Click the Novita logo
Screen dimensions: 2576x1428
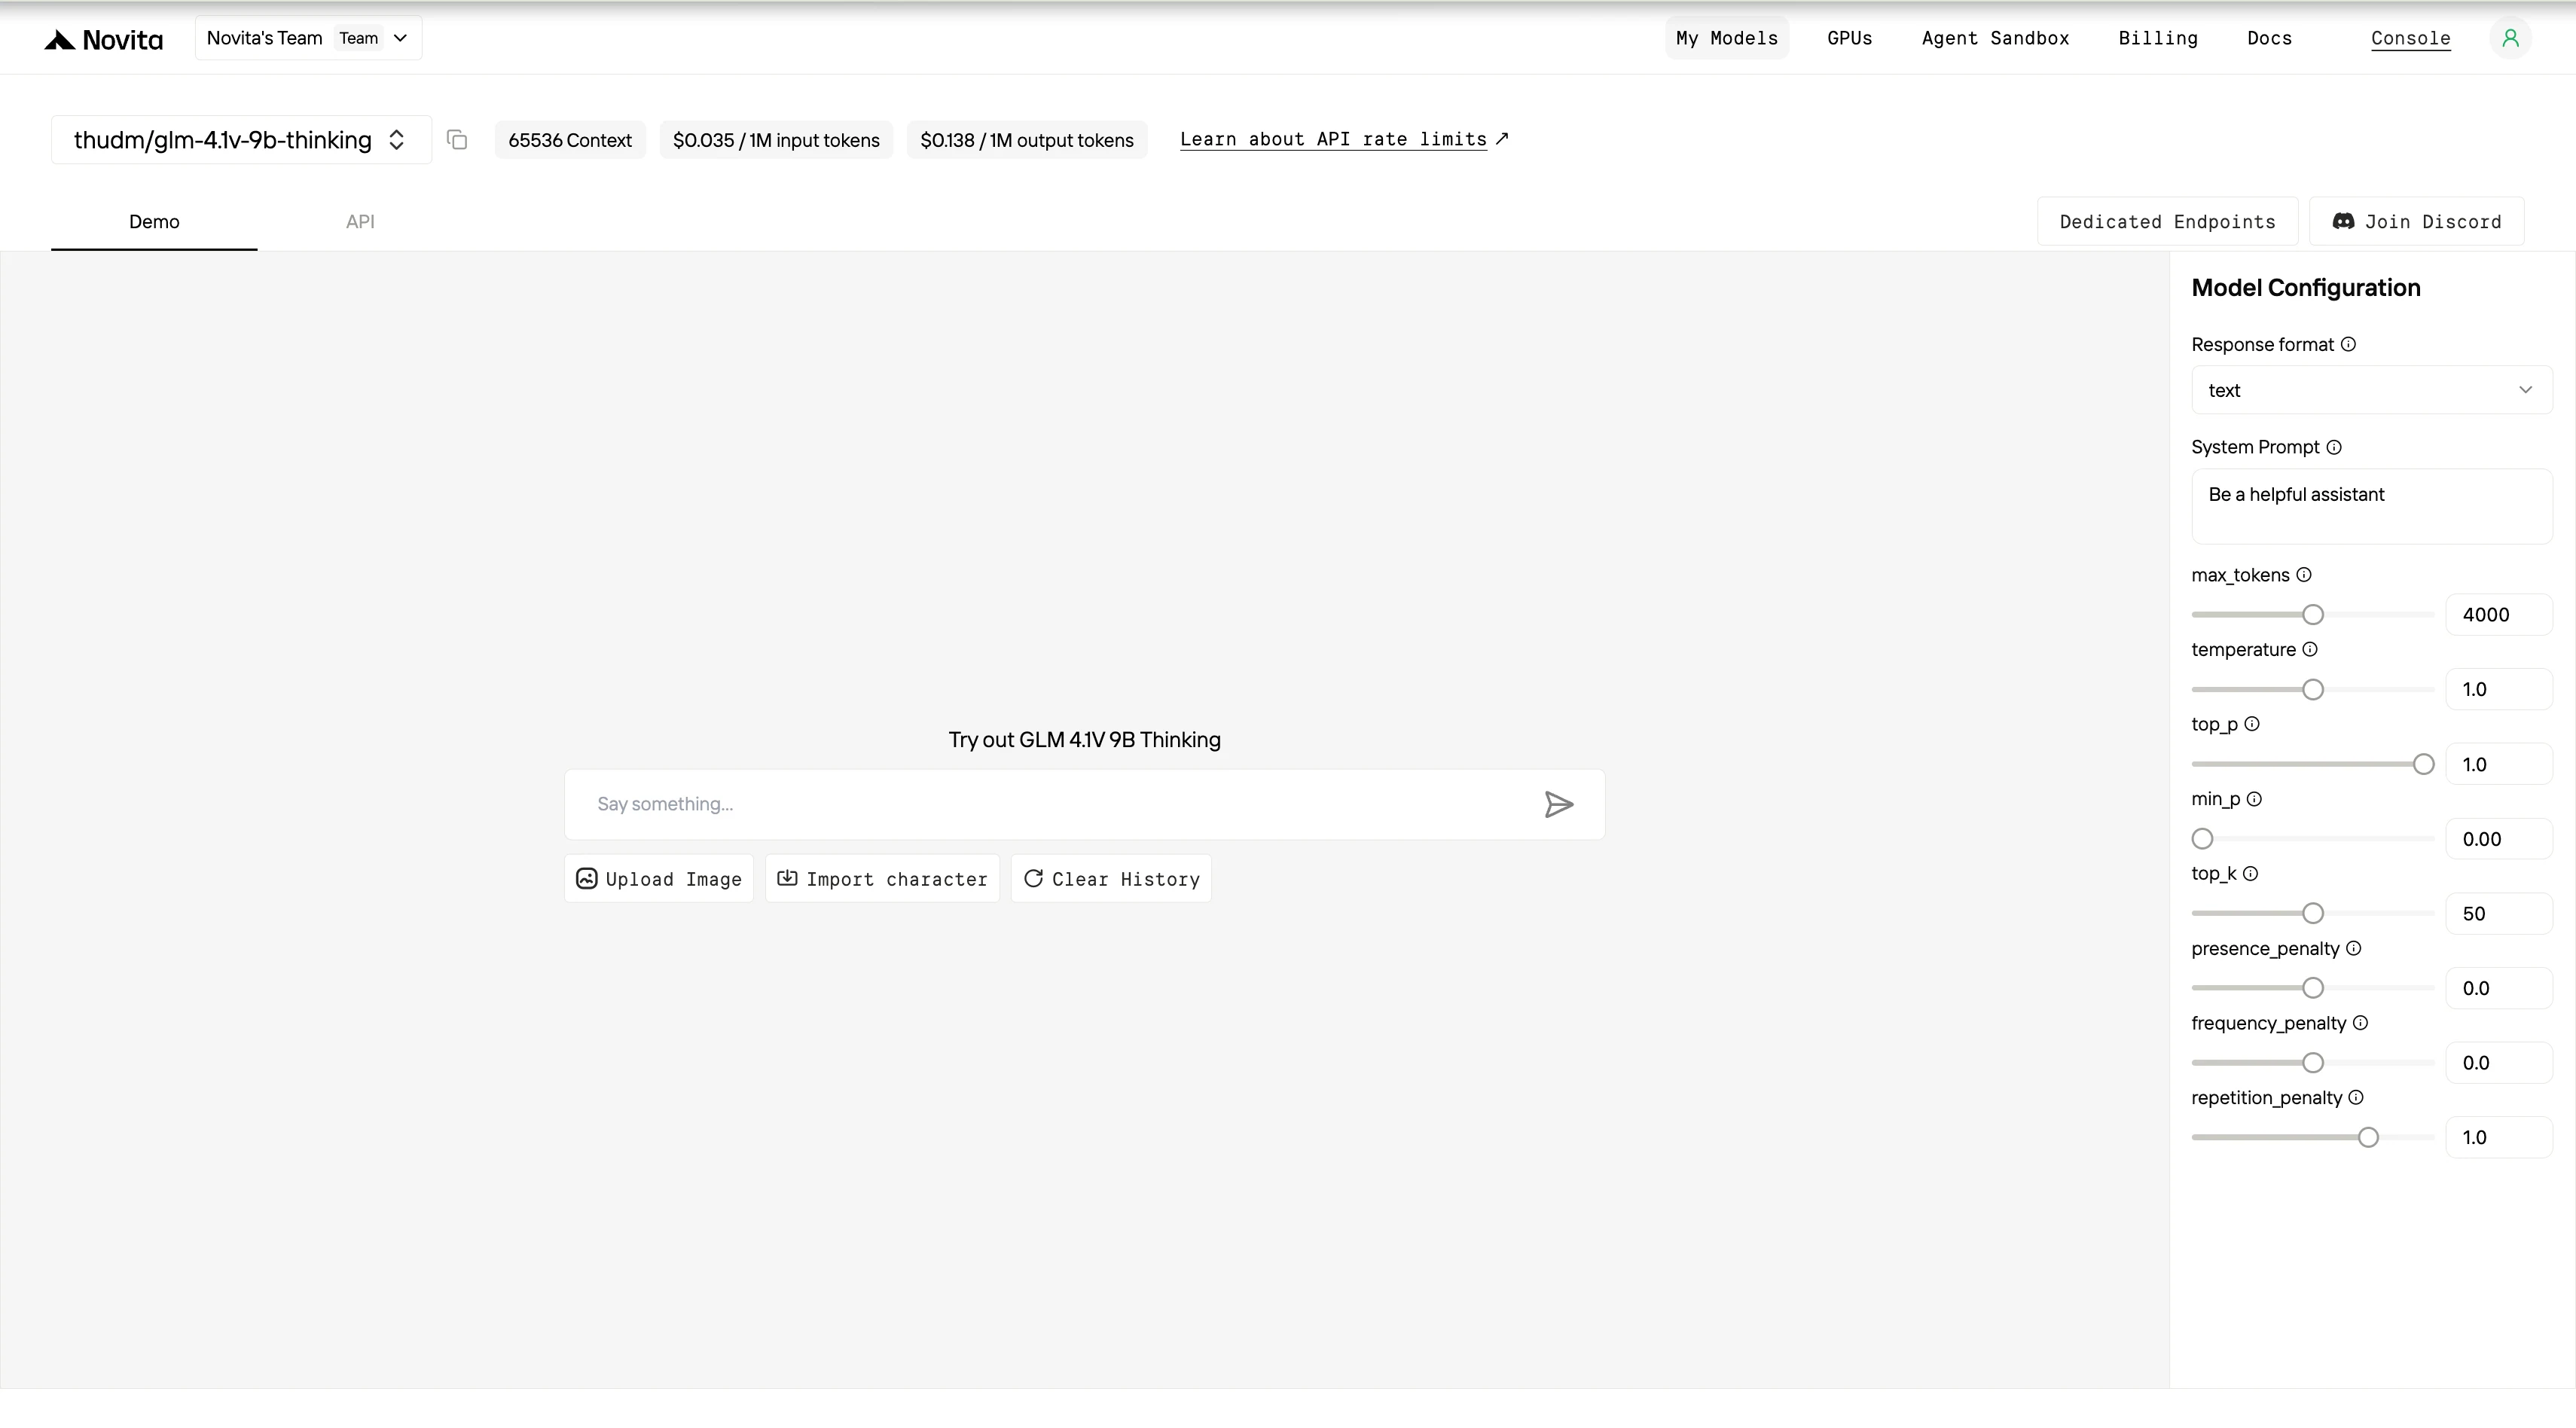103,39
